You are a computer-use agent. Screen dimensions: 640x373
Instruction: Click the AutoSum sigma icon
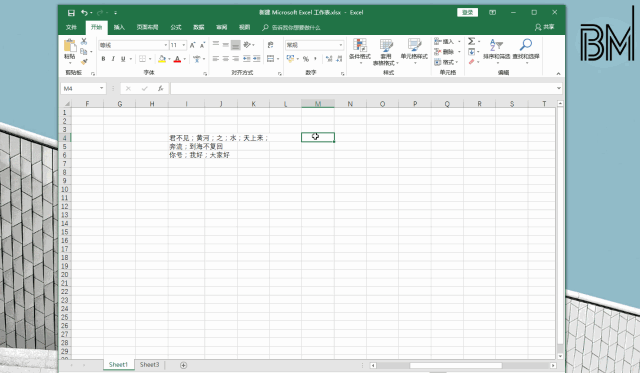(471, 41)
